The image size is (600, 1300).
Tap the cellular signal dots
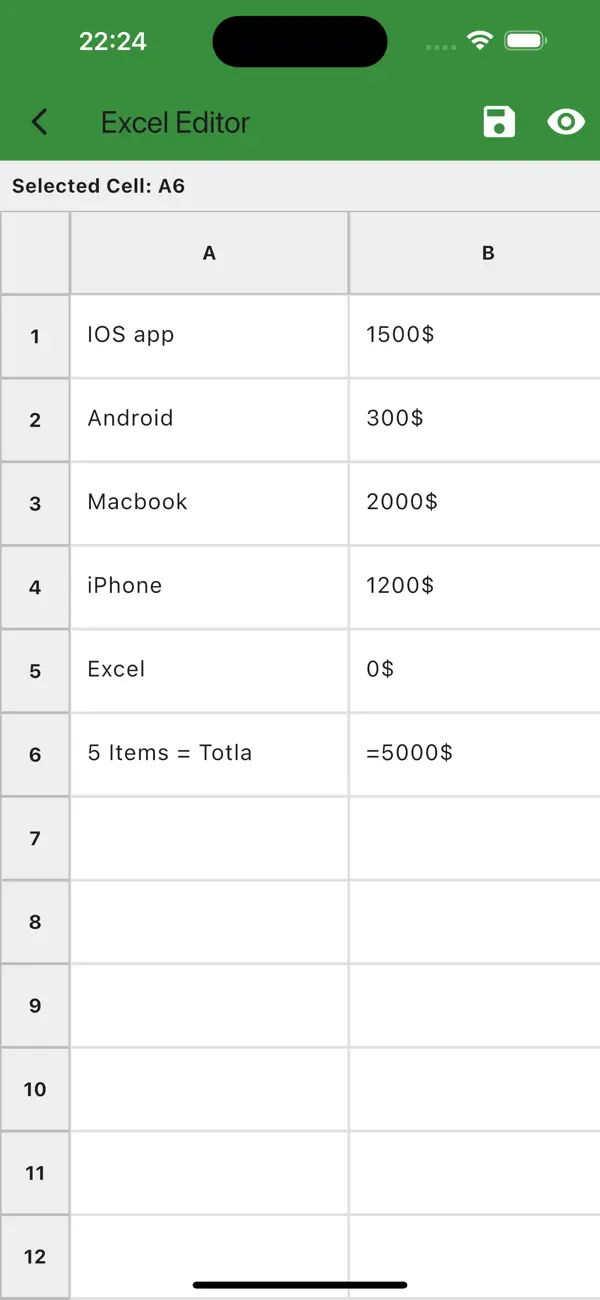pos(440,44)
